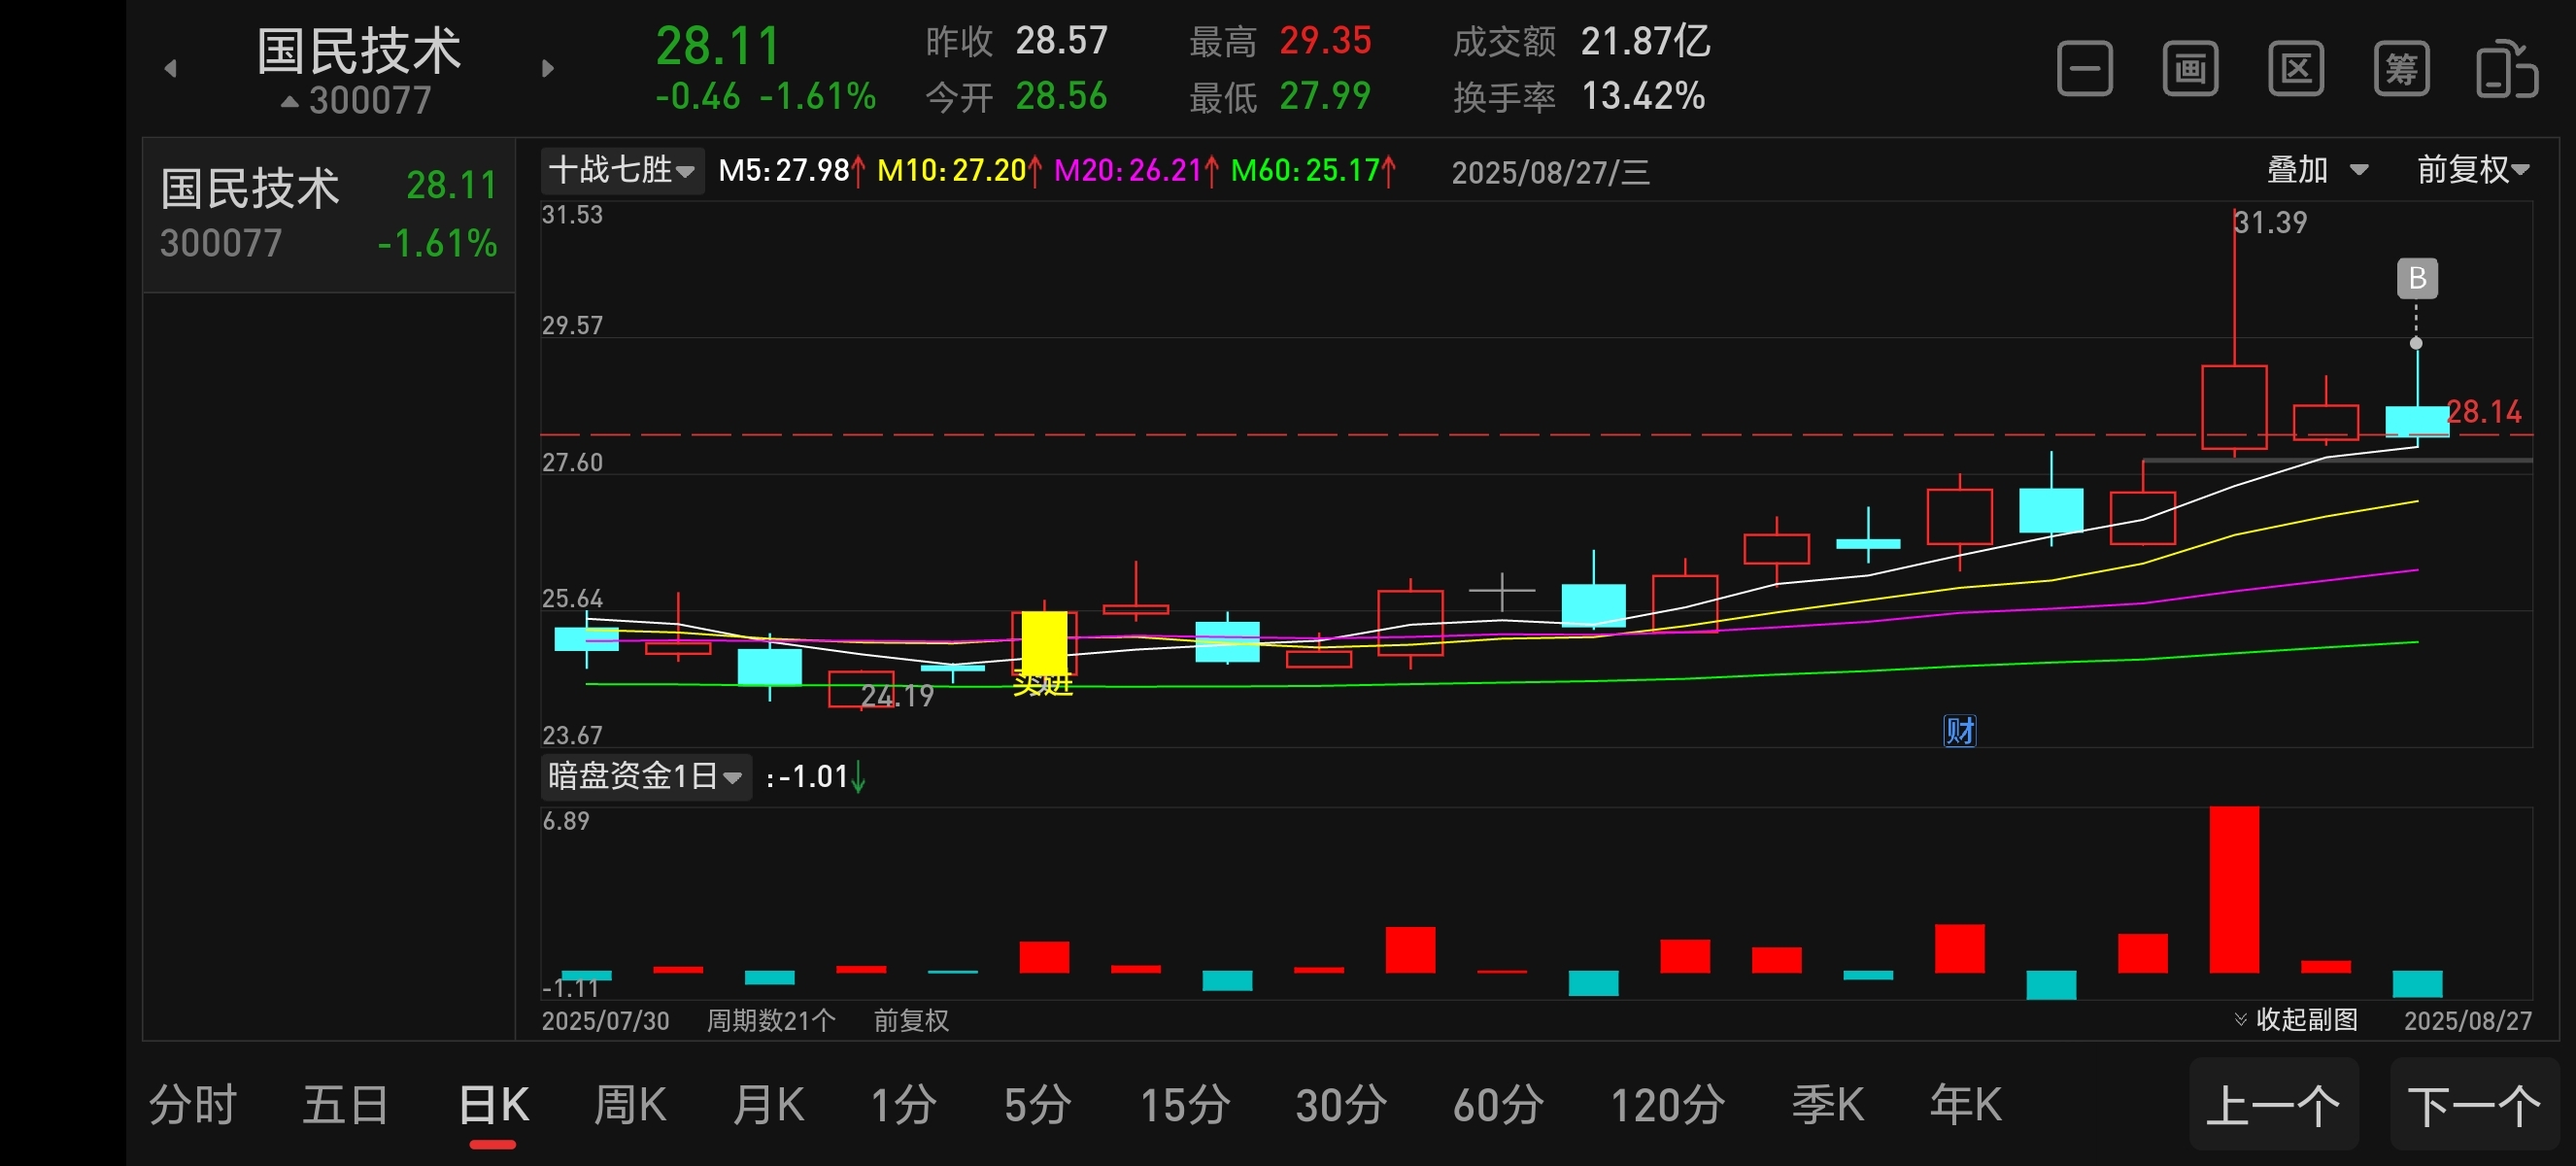The width and height of the screenshot is (2576, 1166).
Task: Go to previous stock with left arrow
Action: pos(171,68)
